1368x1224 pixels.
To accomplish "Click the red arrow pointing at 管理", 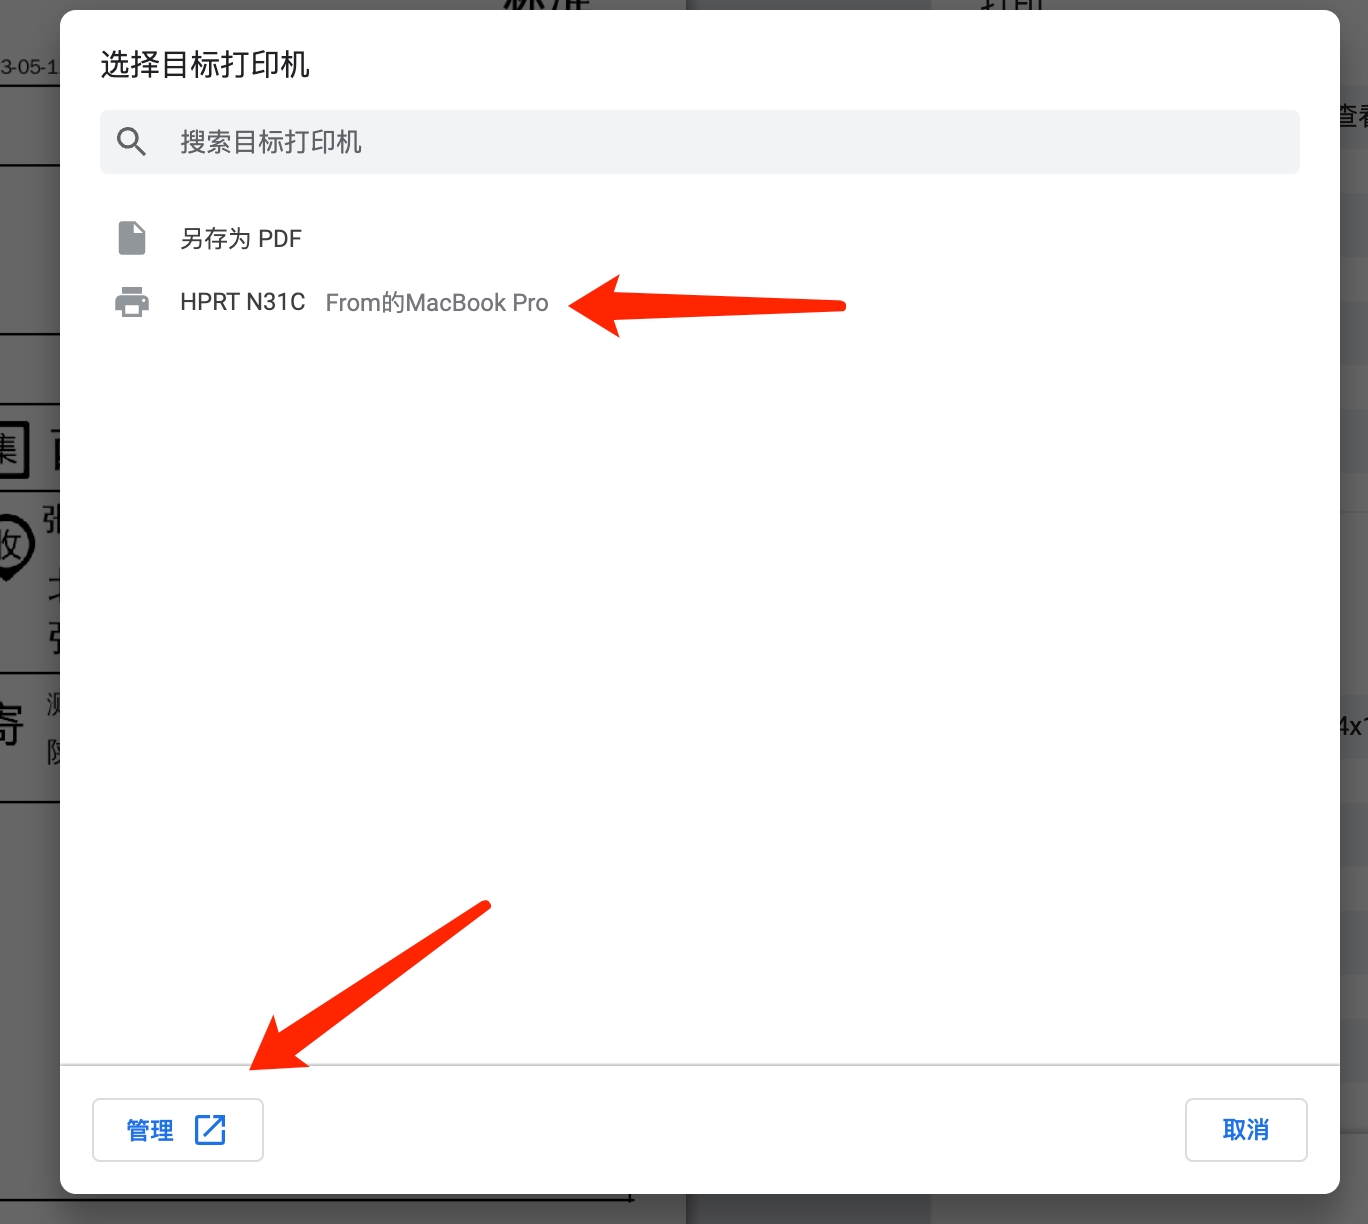I will [x=370, y=985].
